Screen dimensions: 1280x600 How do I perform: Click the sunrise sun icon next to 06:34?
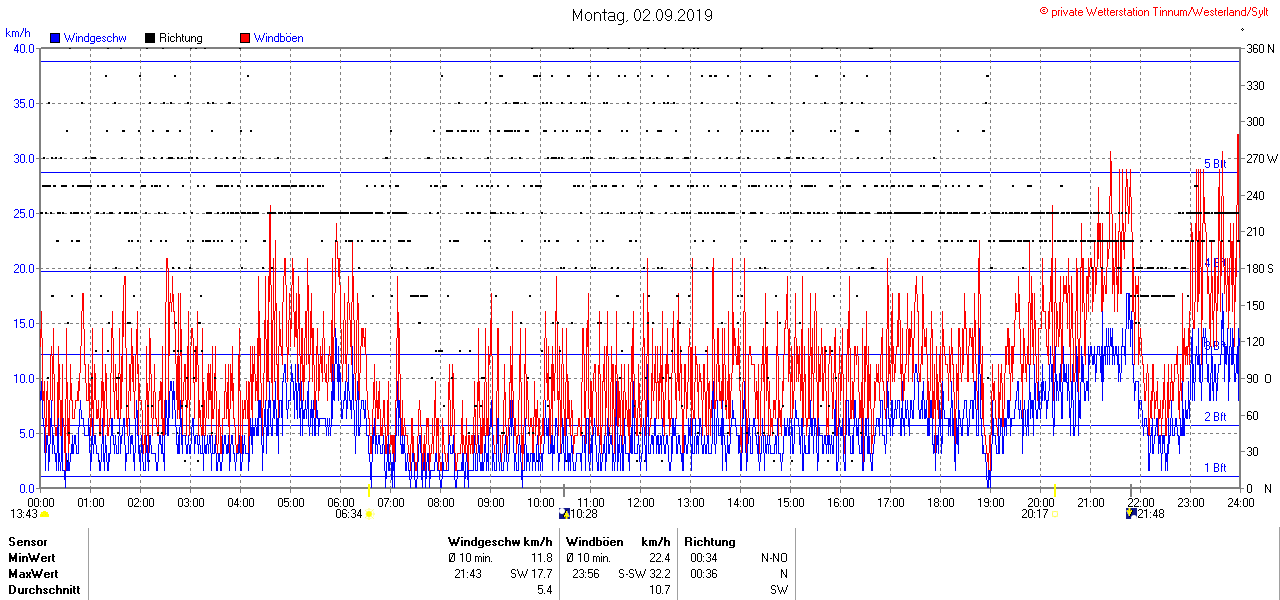pyautogui.click(x=369, y=514)
